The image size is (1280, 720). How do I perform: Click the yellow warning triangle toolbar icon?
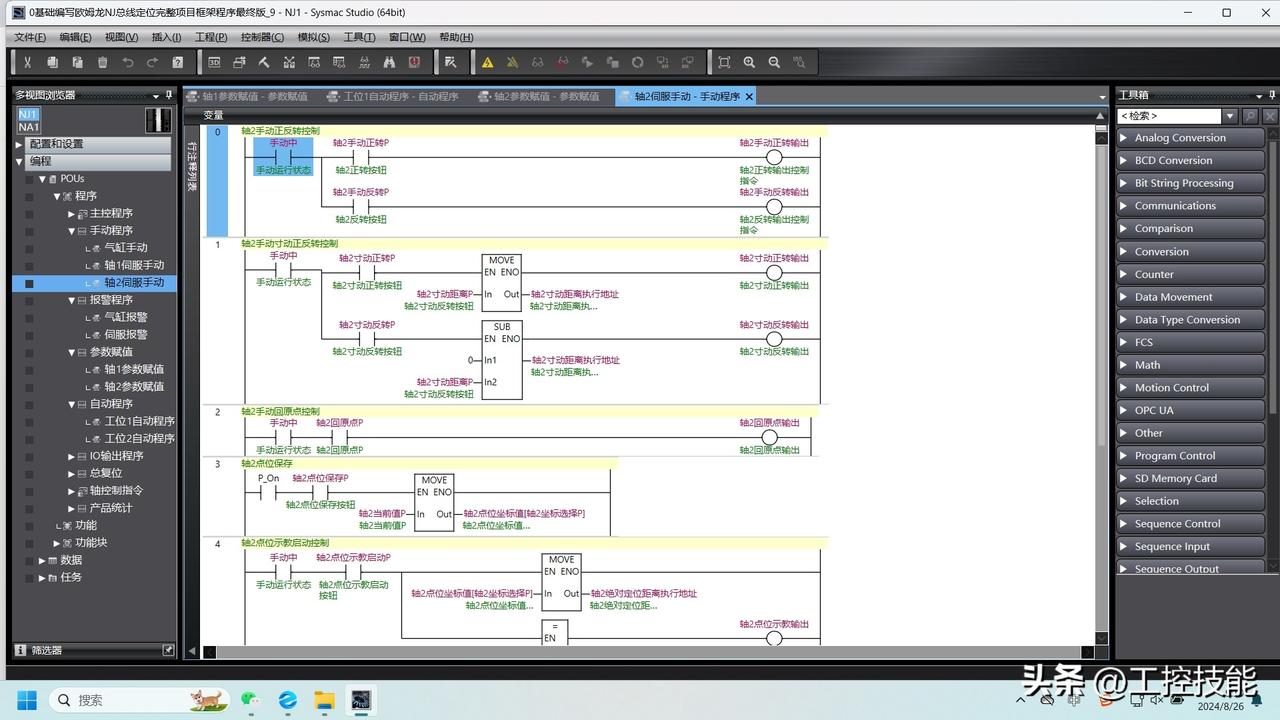tap(487, 62)
